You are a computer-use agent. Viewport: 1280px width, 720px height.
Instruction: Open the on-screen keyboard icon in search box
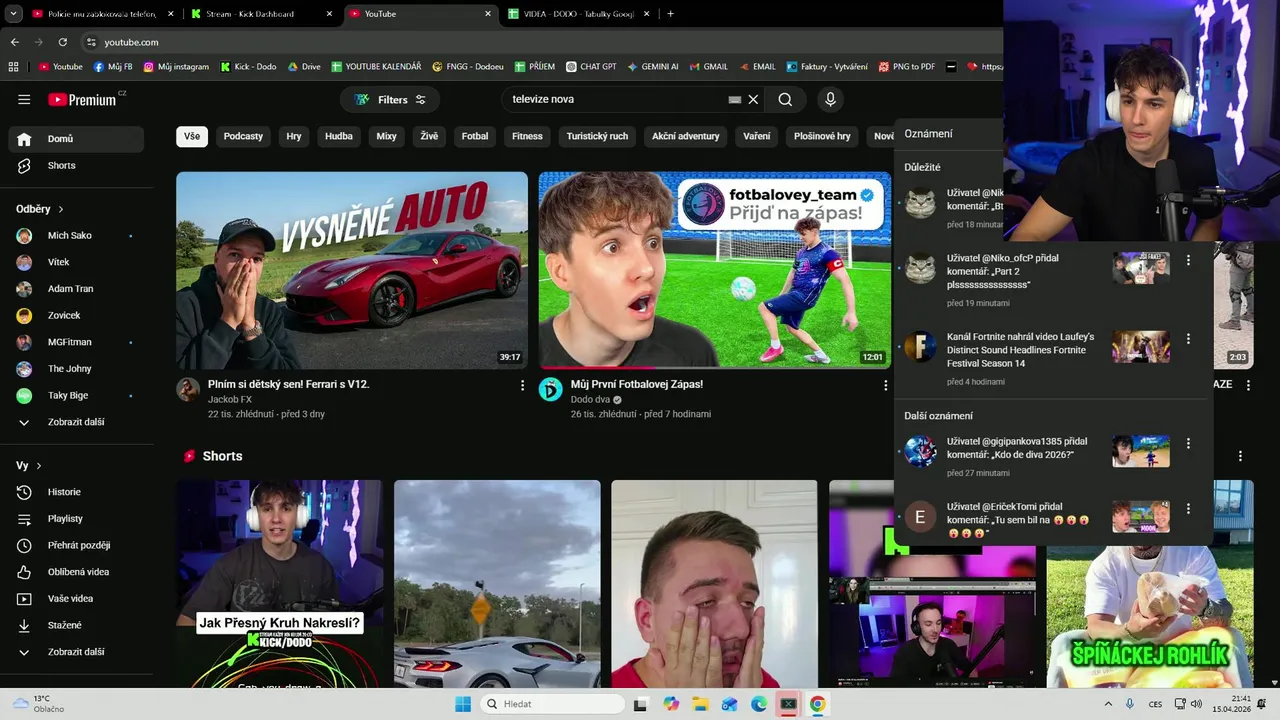[735, 99]
